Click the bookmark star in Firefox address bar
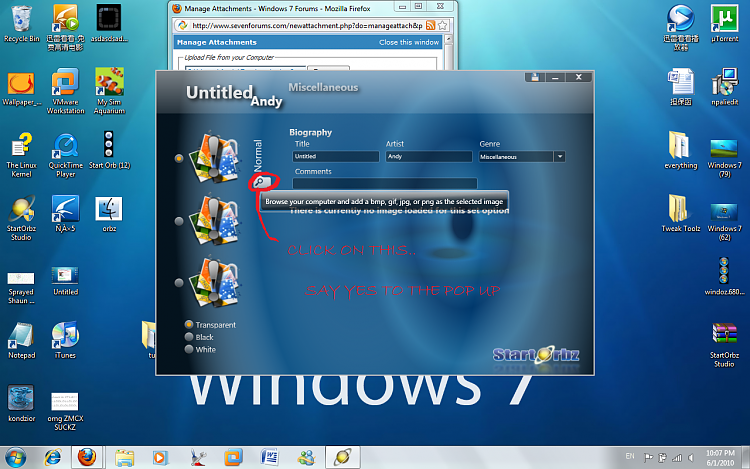 (x=442, y=25)
